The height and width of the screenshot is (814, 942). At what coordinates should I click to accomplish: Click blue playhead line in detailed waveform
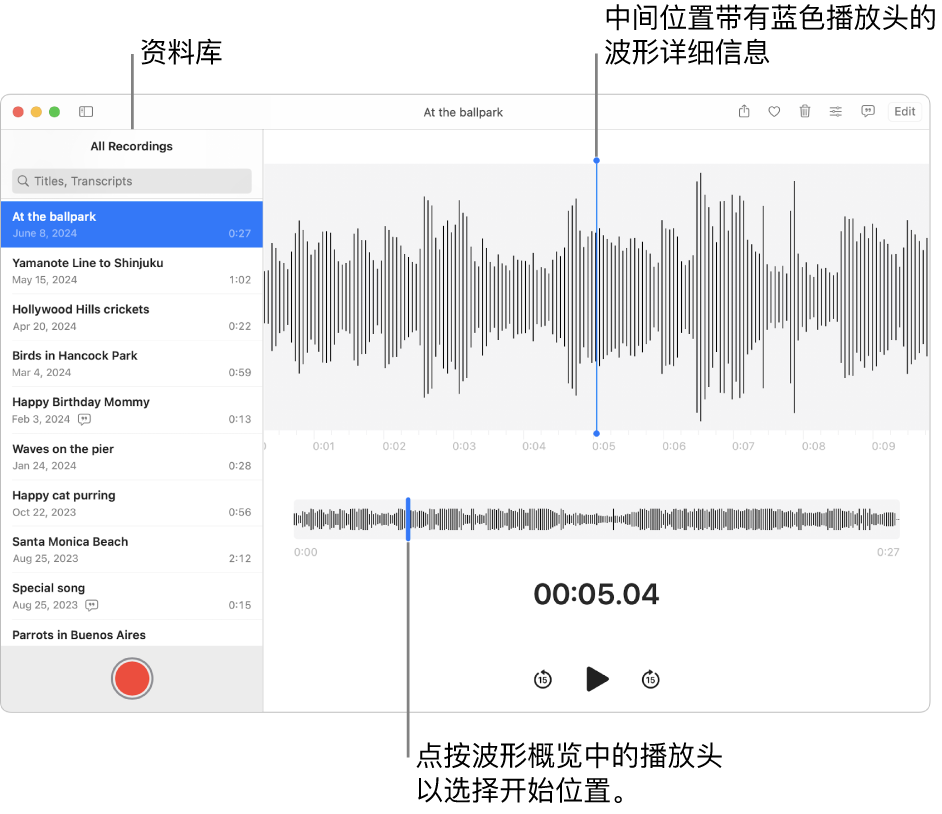point(597,297)
